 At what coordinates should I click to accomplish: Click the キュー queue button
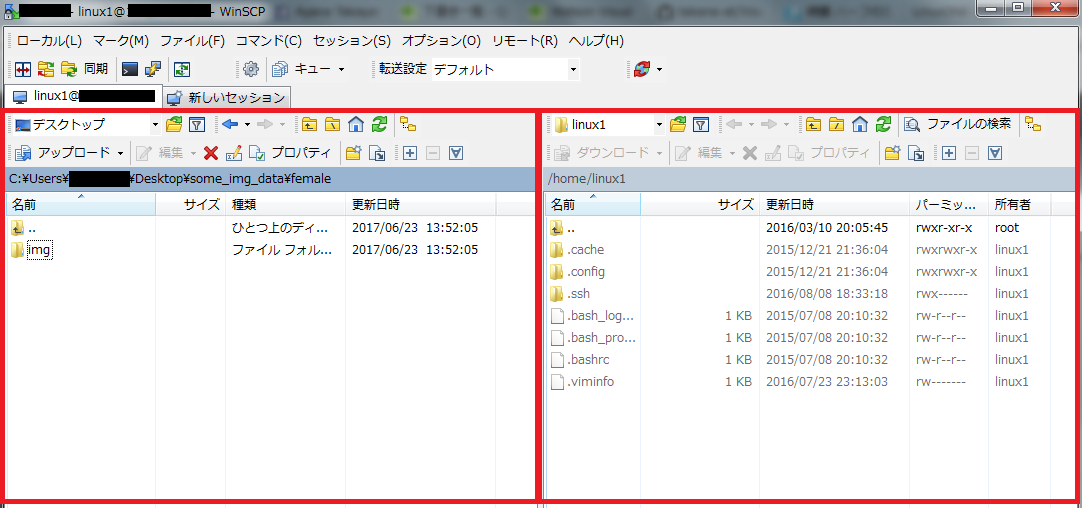[x=302, y=69]
